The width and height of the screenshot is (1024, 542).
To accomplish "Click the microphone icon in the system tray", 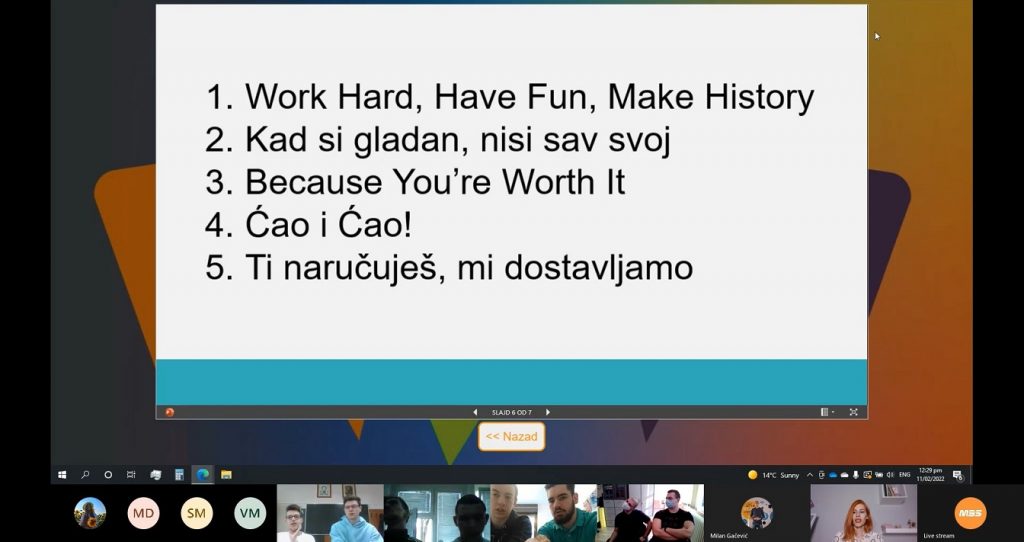I will point(856,475).
